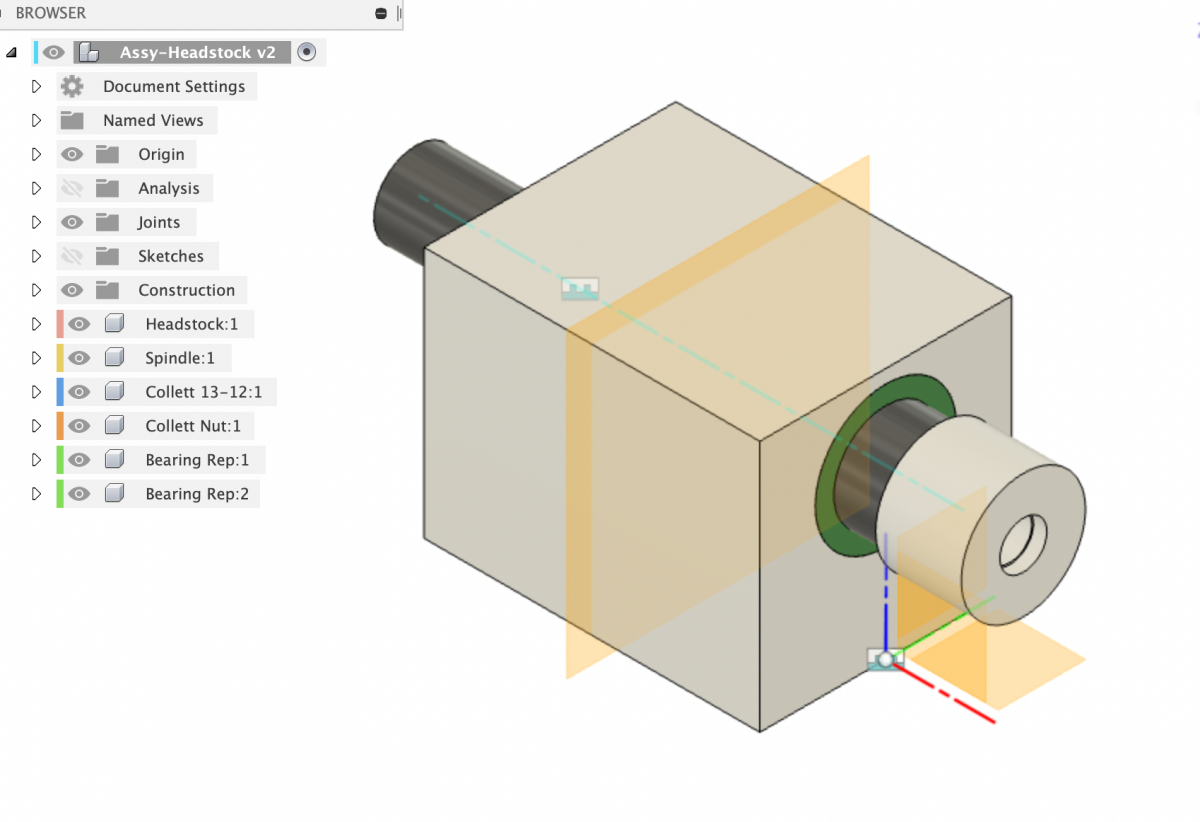Image resolution: width=1200 pixels, height=822 pixels.
Task: Click the Sketches folder icon
Action: pyautogui.click(x=107, y=256)
